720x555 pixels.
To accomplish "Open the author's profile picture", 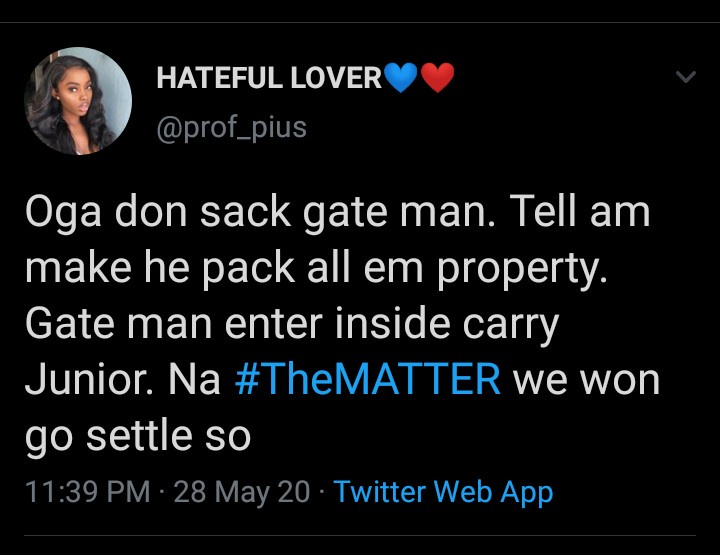I will pos(78,101).
